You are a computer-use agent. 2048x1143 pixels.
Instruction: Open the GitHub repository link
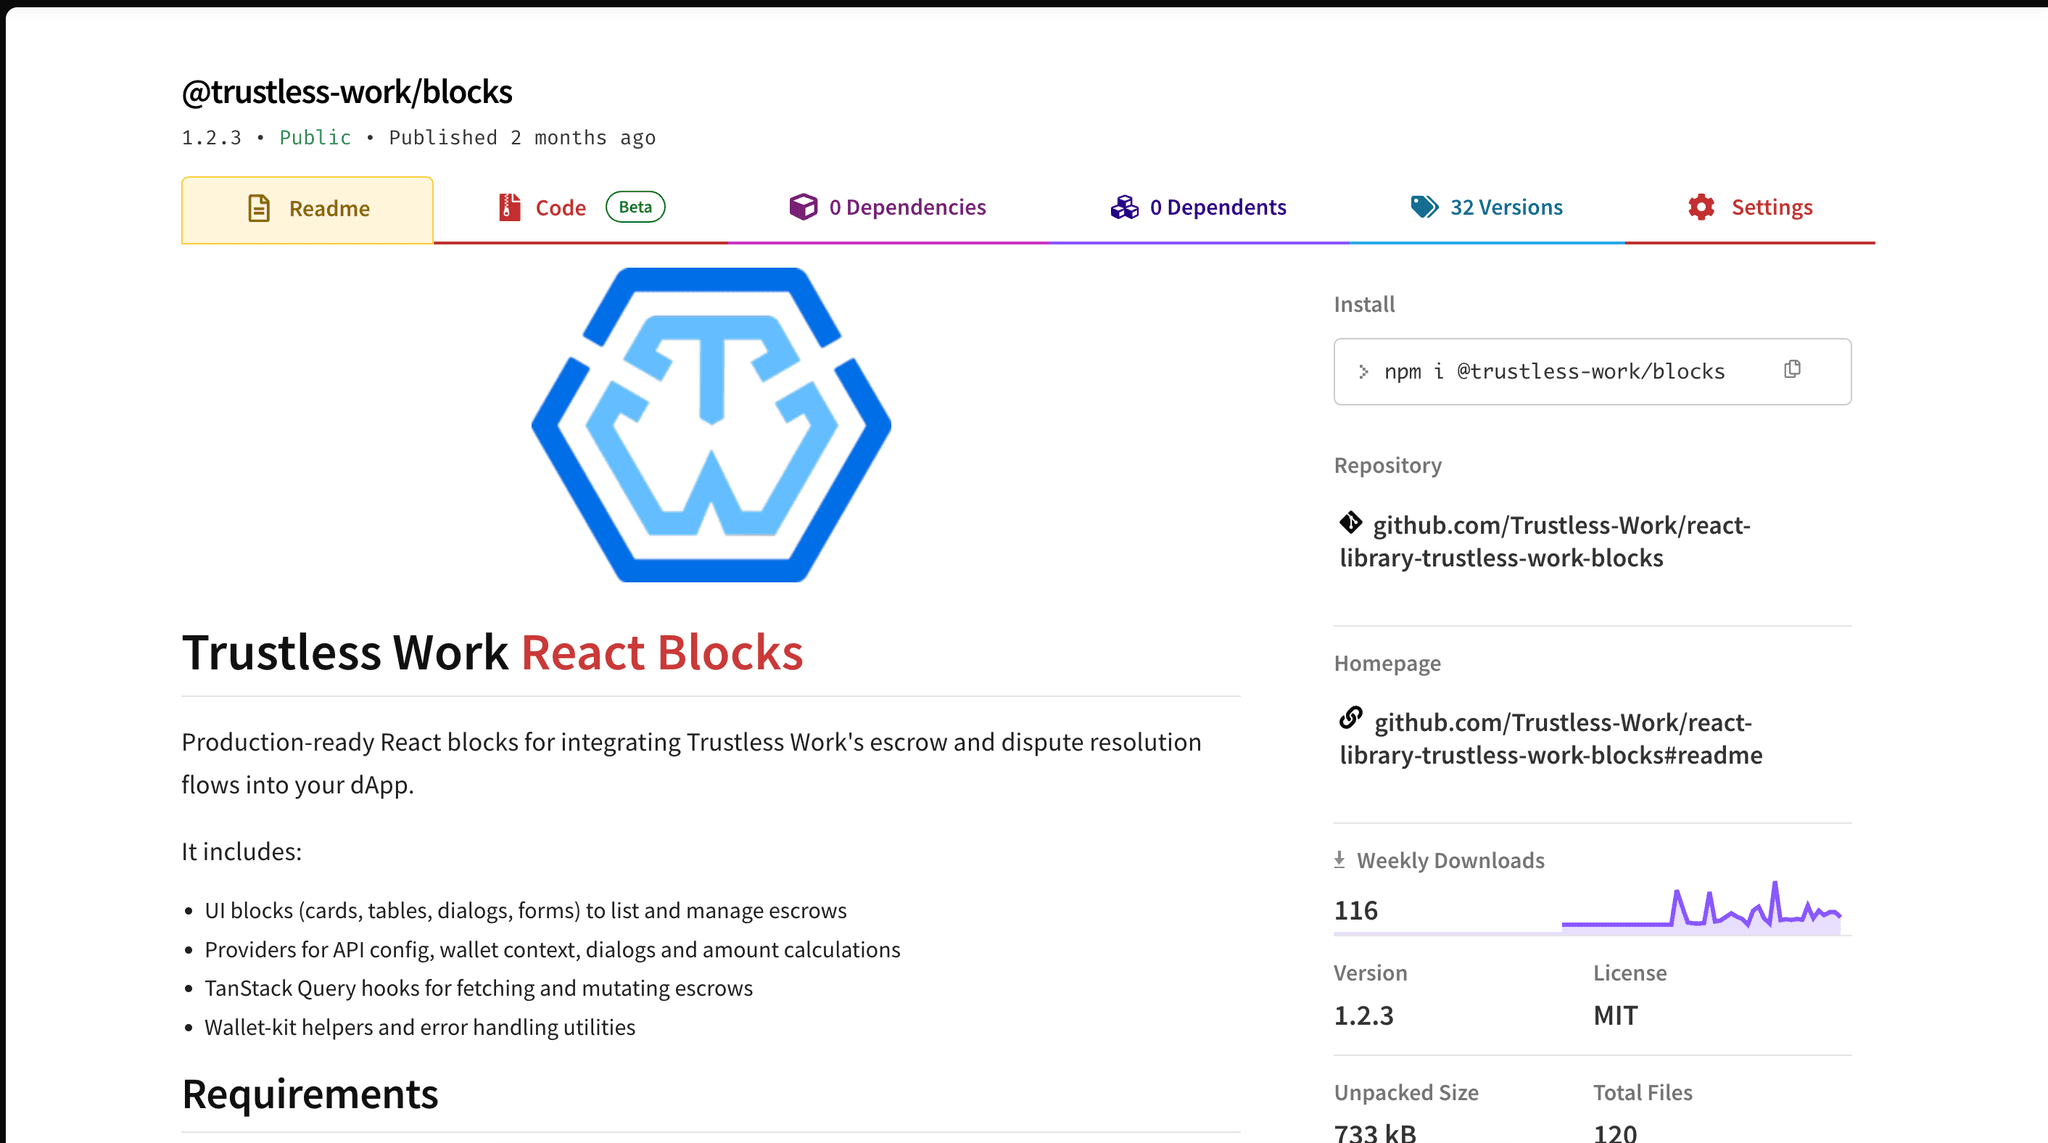(1546, 541)
